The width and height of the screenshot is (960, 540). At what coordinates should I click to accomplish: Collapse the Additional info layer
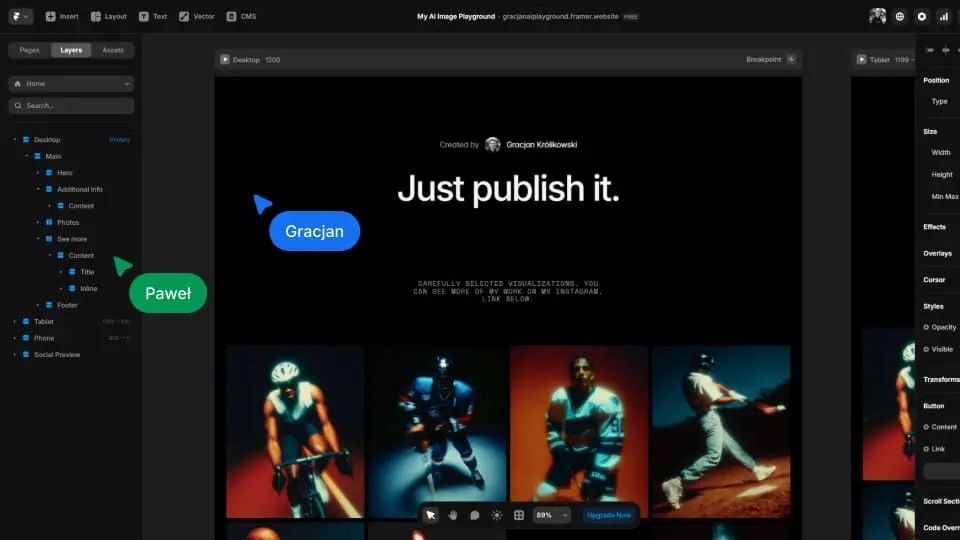click(x=38, y=189)
